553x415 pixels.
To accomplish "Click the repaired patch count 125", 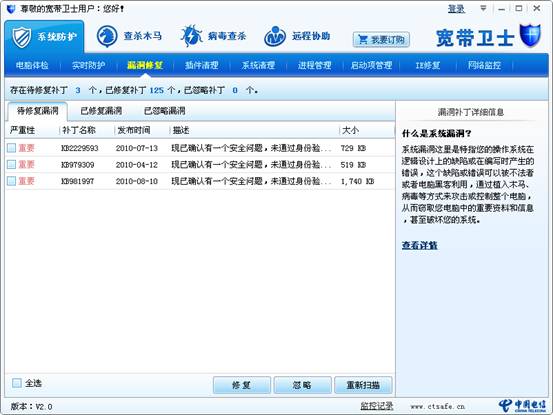I will pyautogui.click(x=157, y=91).
